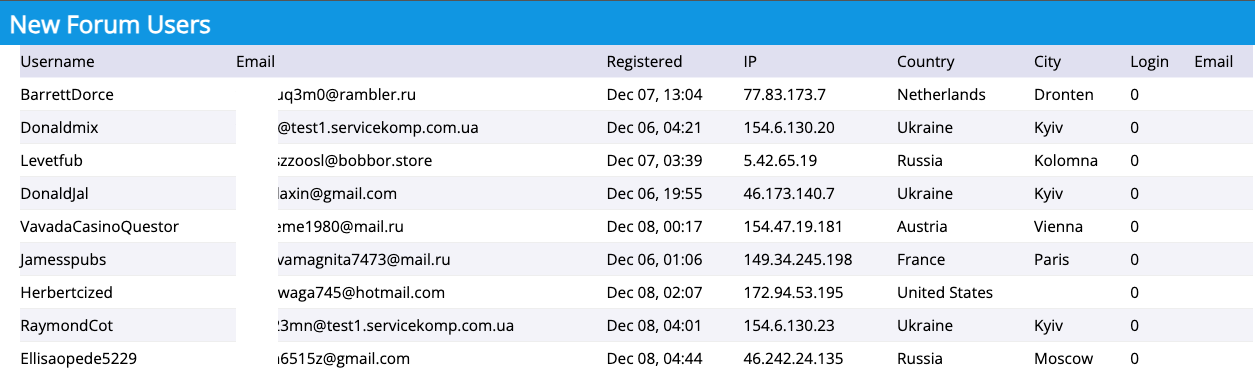Click registration date Dec 06, 01:06
The height and width of the screenshot is (373, 1255).
(654, 260)
